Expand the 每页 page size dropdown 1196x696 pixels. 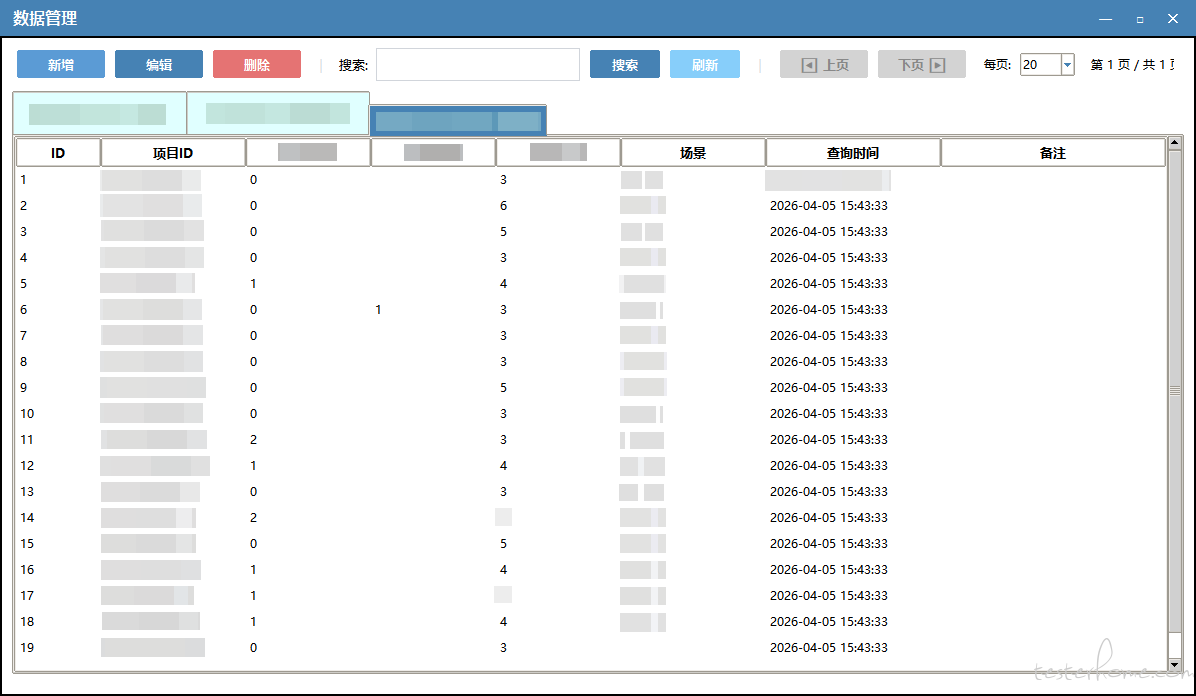1067,65
